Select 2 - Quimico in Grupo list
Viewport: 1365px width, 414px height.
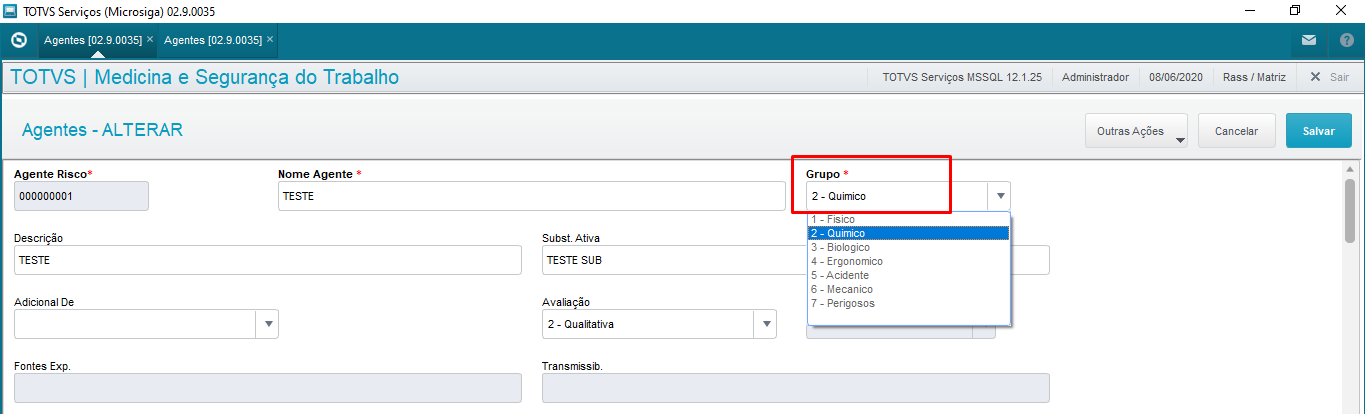pyautogui.click(x=908, y=233)
